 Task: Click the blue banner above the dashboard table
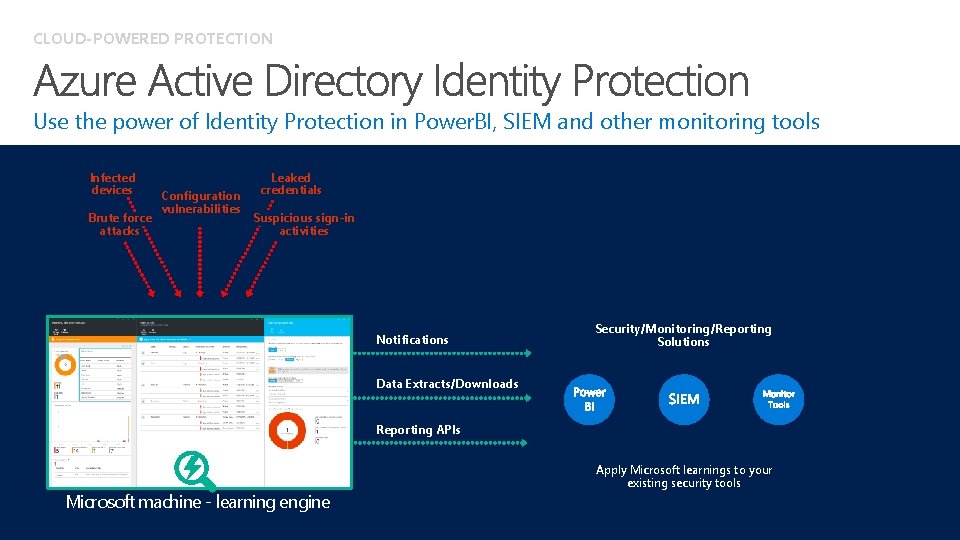point(200,339)
